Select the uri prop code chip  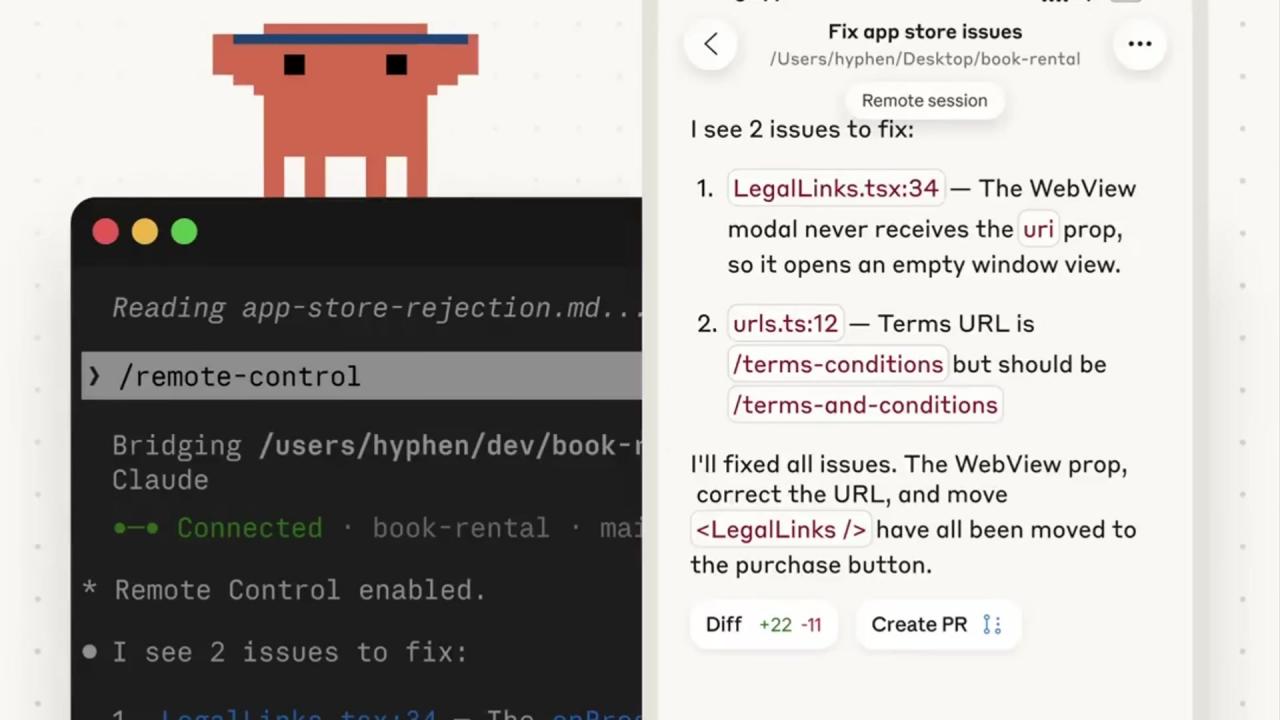1038,229
